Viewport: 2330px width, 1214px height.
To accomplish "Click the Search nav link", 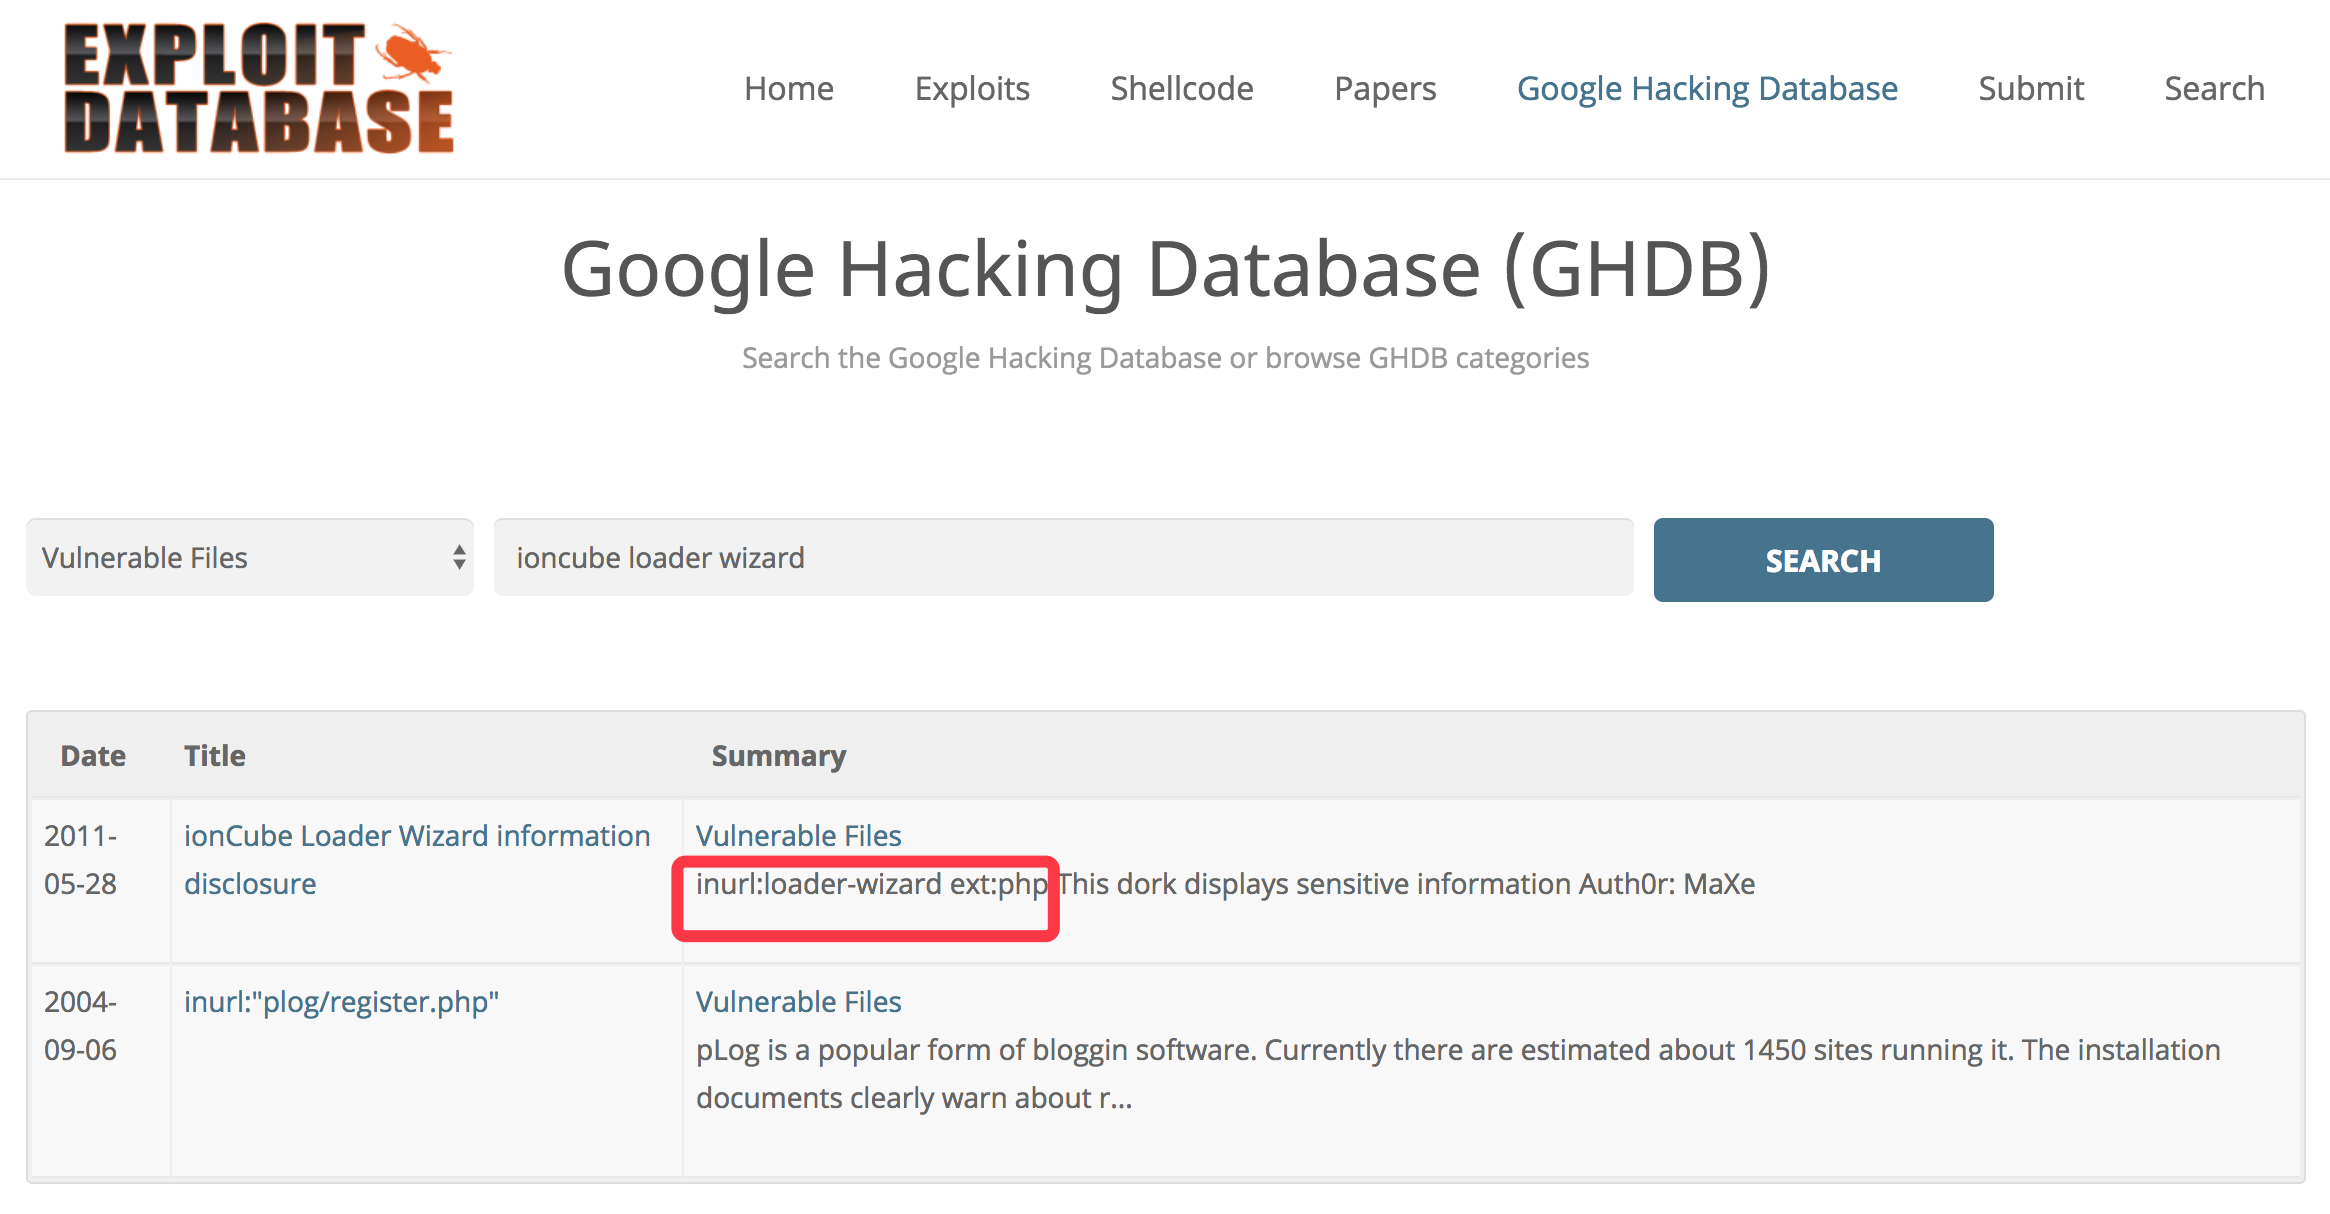I will (x=2214, y=88).
